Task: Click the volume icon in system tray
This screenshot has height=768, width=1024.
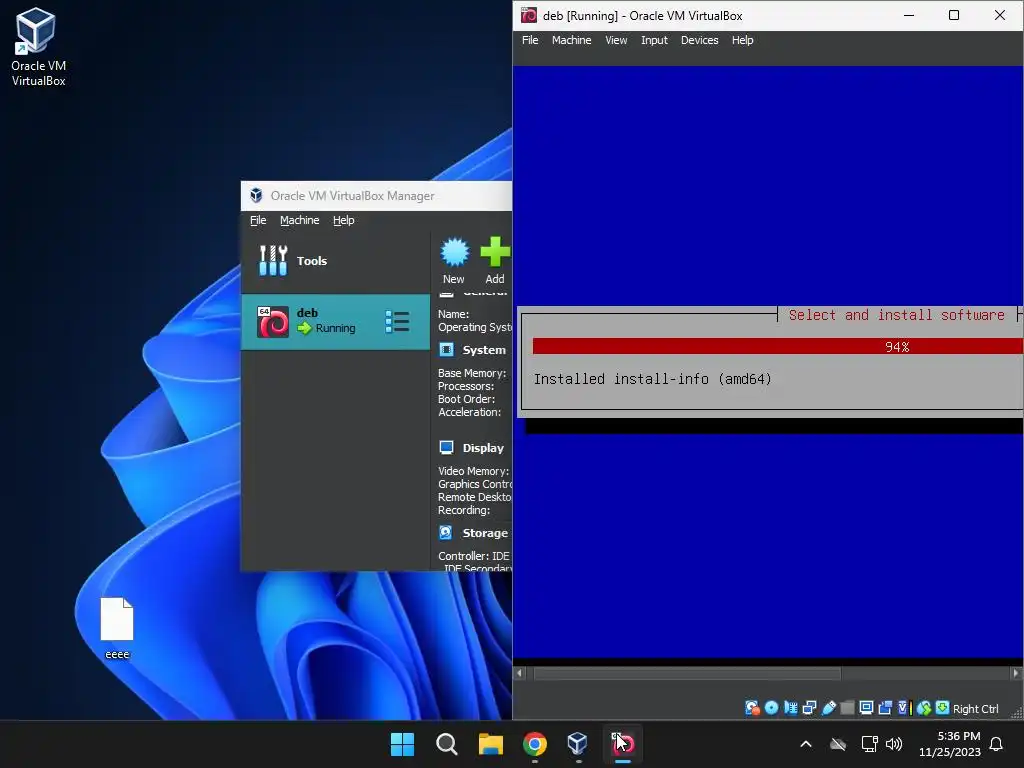Action: click(x=894, y=744)
